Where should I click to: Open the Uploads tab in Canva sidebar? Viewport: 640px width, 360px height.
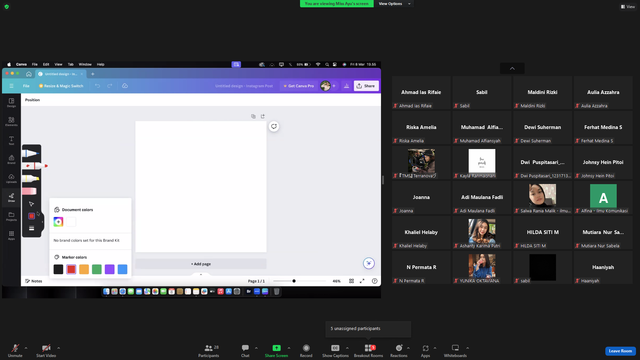(x=11, y=178)
